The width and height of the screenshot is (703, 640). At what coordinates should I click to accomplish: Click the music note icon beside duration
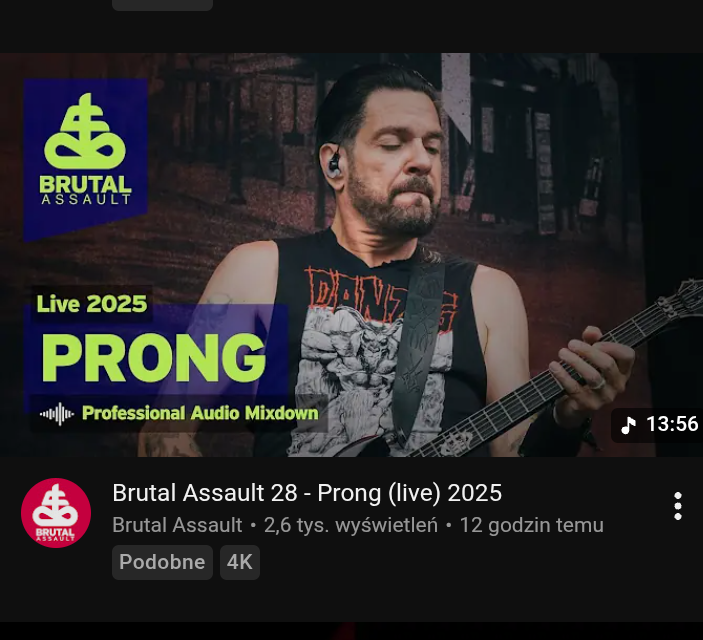[x=628, y=424]
